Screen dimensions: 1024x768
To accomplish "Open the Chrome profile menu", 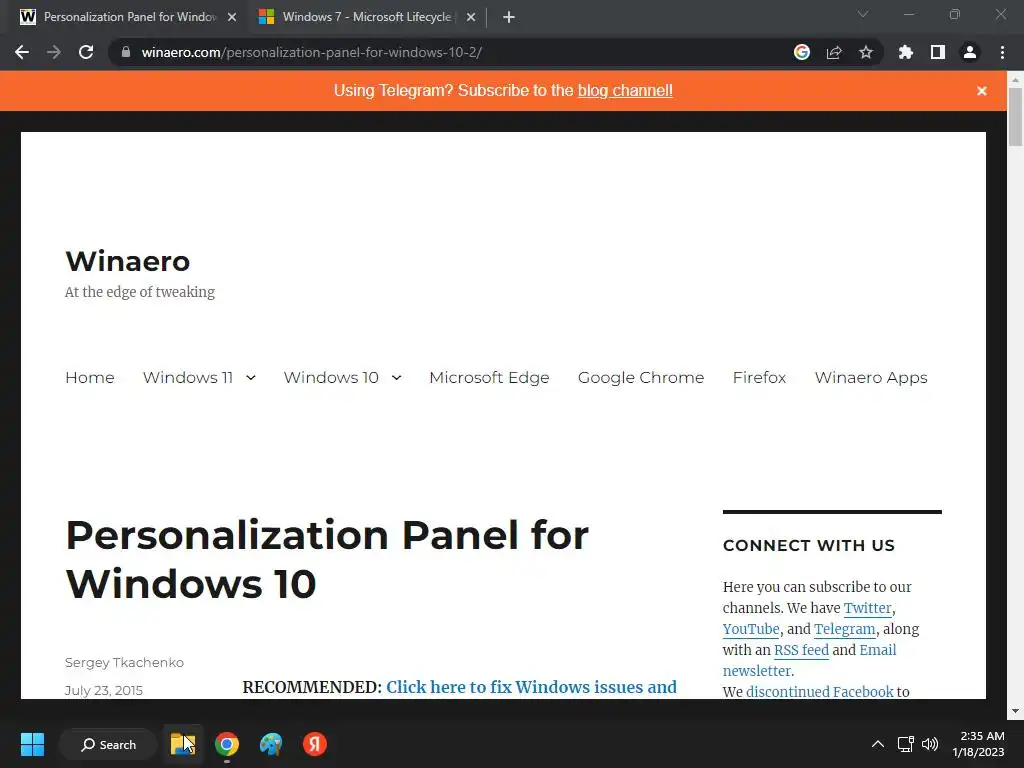I will point(970,52).
